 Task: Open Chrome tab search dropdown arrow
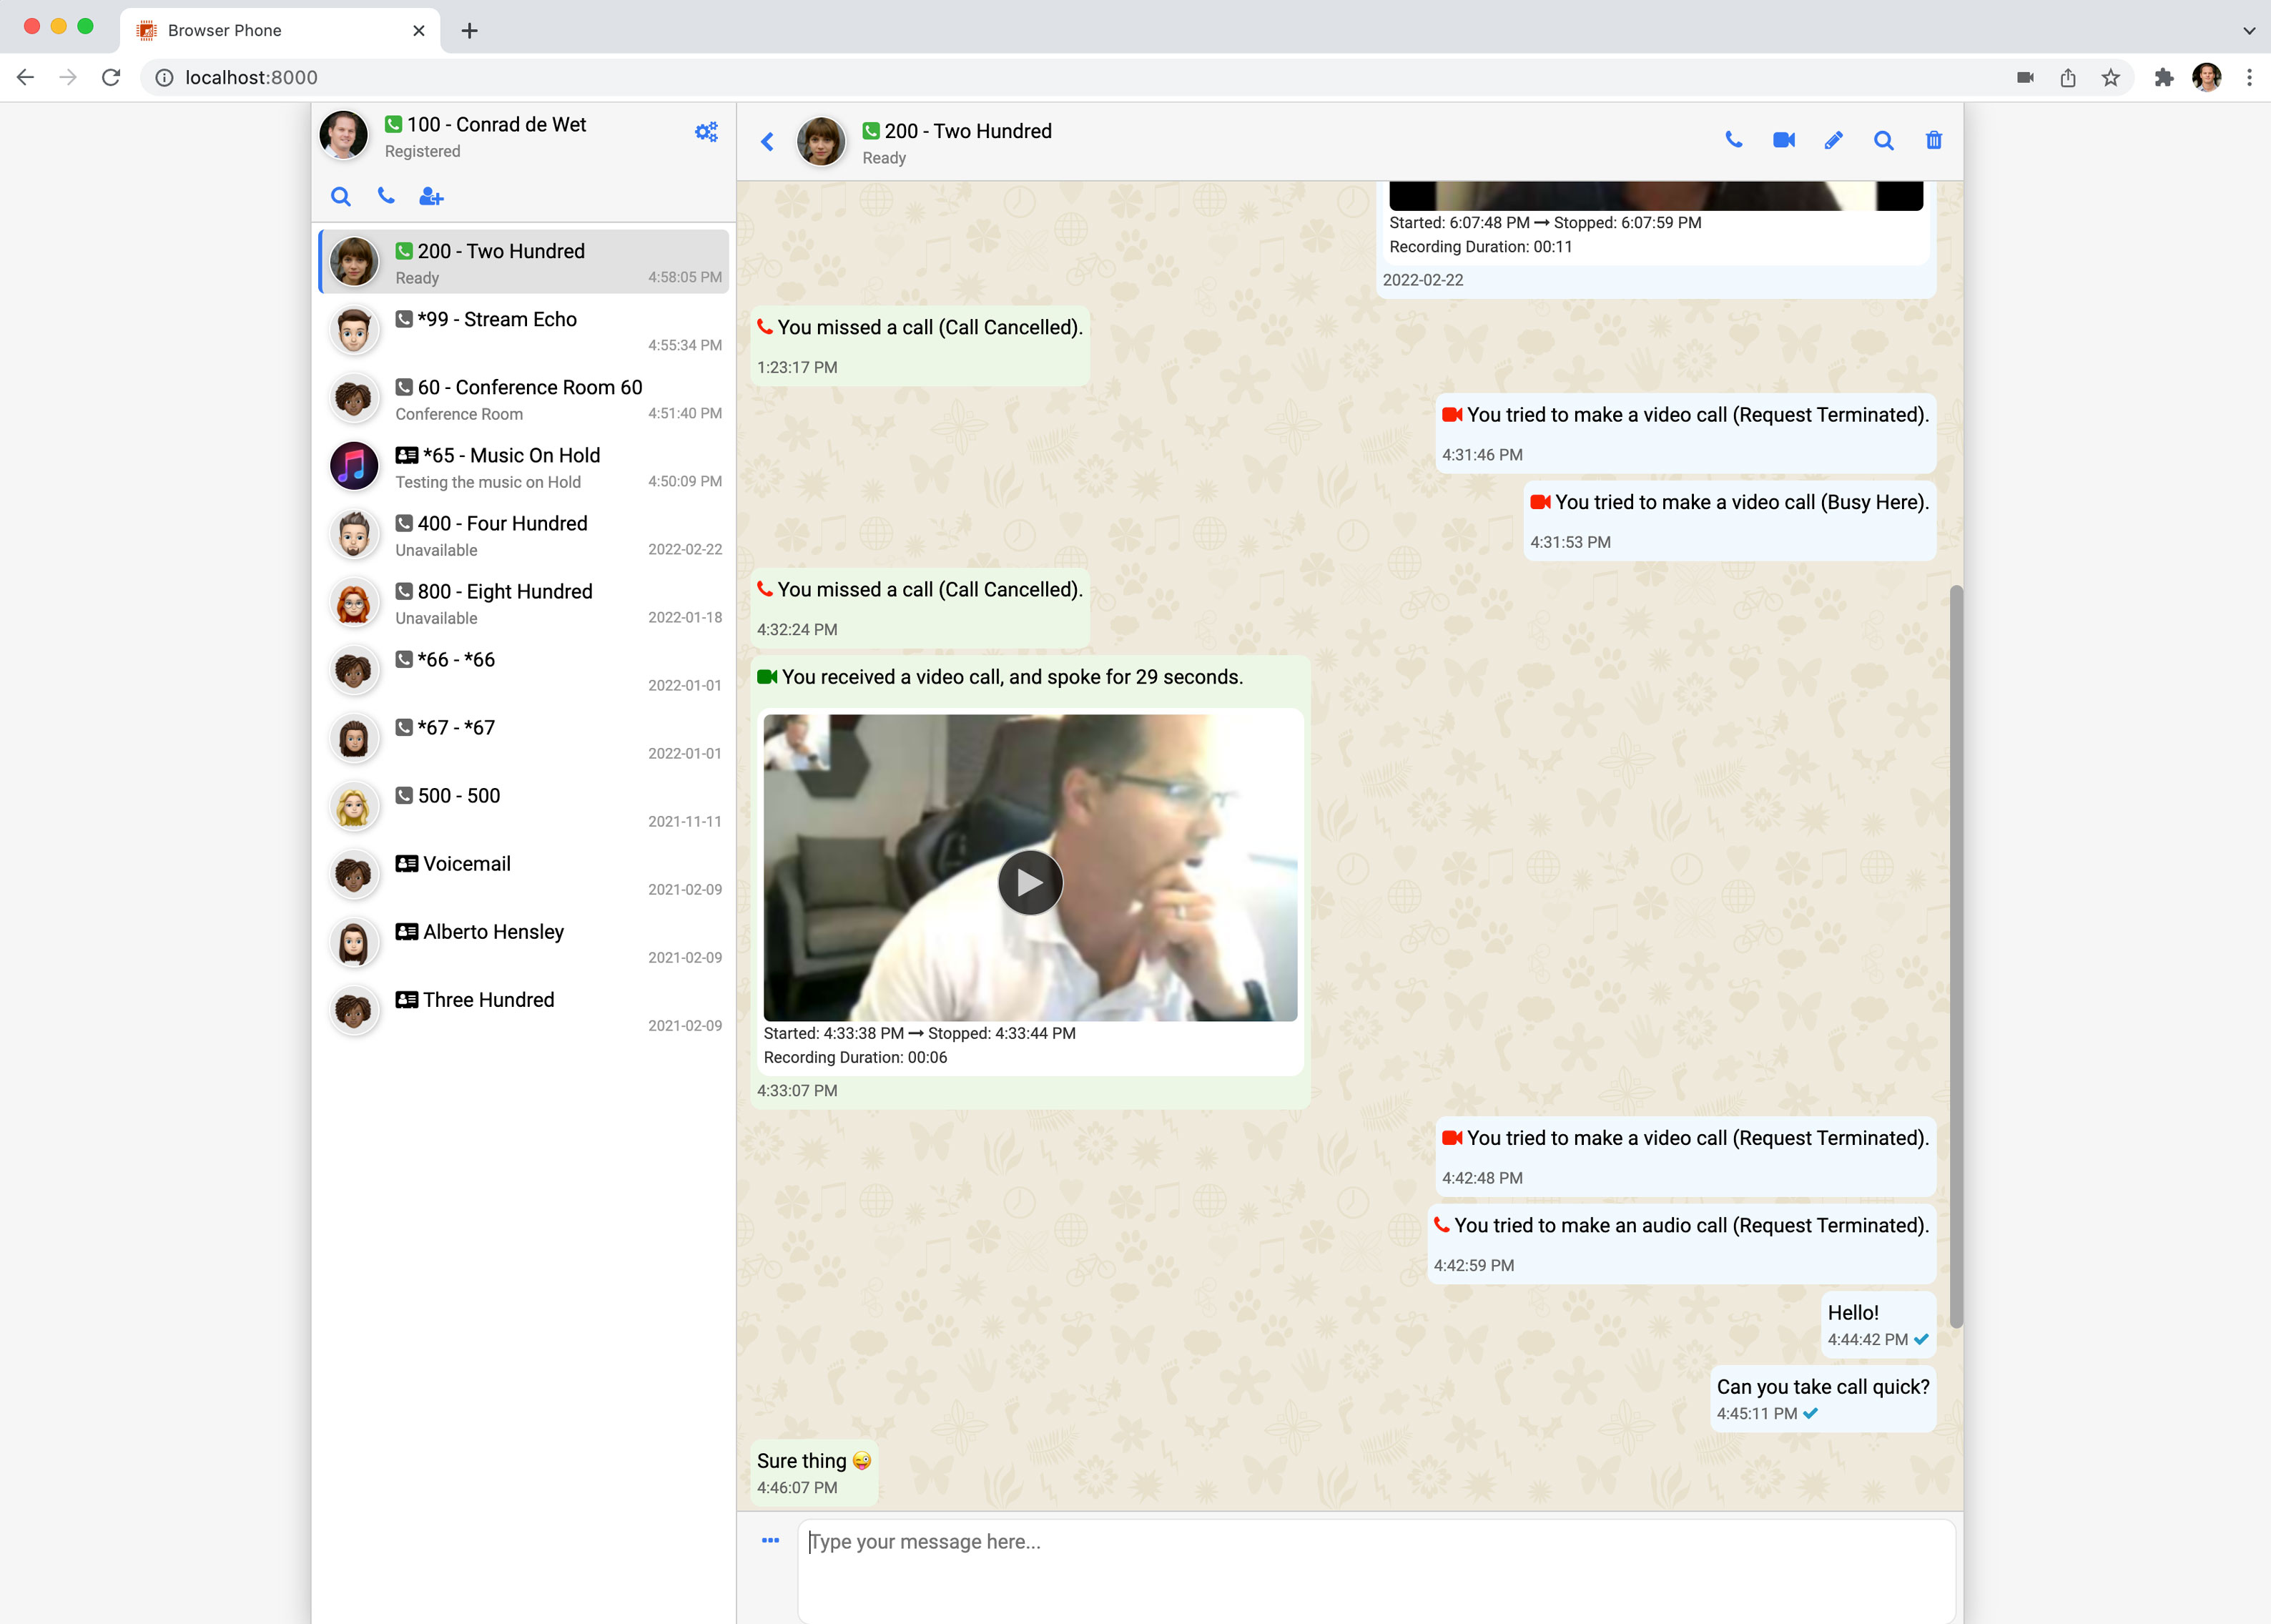pyautogui.click(x=2249, y=30)
